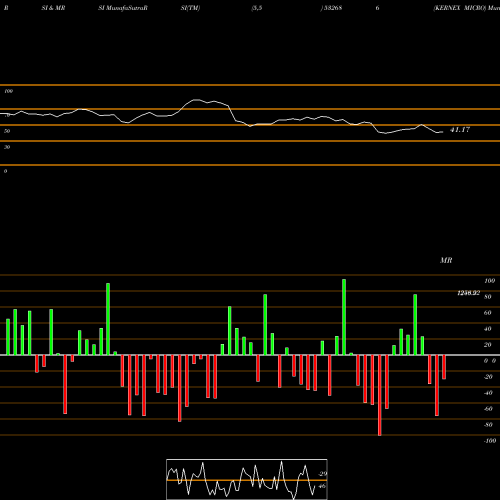Click the 'SI & MR' header text
This screenshot has height=500, width=500.
53,8
